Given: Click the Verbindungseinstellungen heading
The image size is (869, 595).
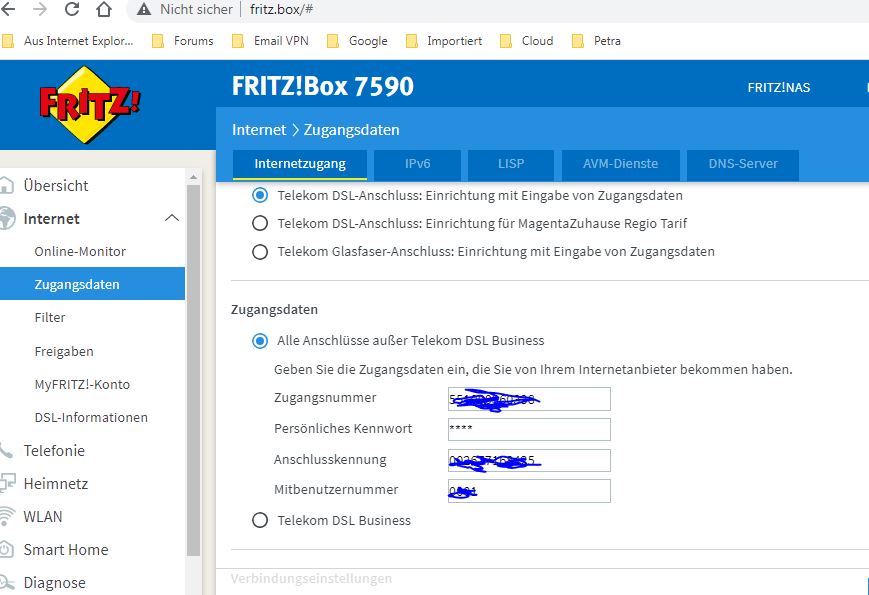Looking at the screenshot, I should coord(311,578).
